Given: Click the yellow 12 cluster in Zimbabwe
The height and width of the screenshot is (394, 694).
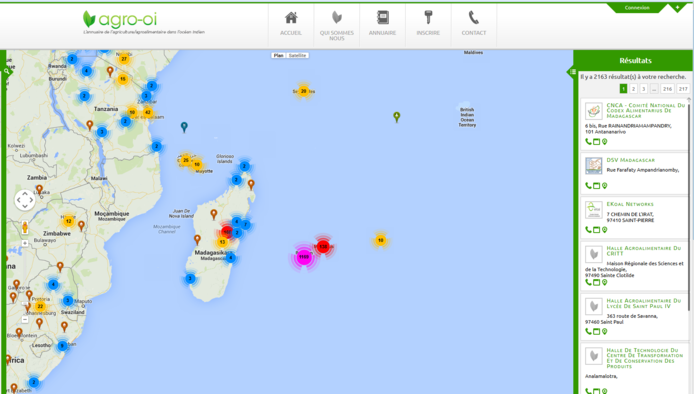Looking at the screenshot, I should click(x=69, y=221).
